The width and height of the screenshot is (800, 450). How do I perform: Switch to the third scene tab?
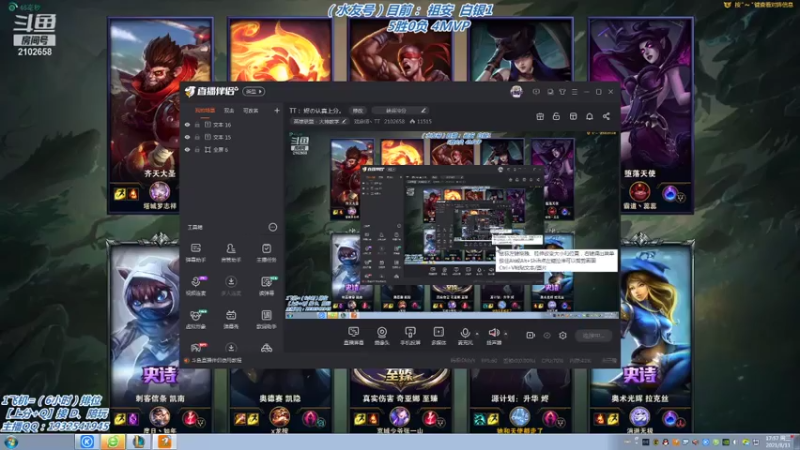pyautogui.click(x=251, y=110)
